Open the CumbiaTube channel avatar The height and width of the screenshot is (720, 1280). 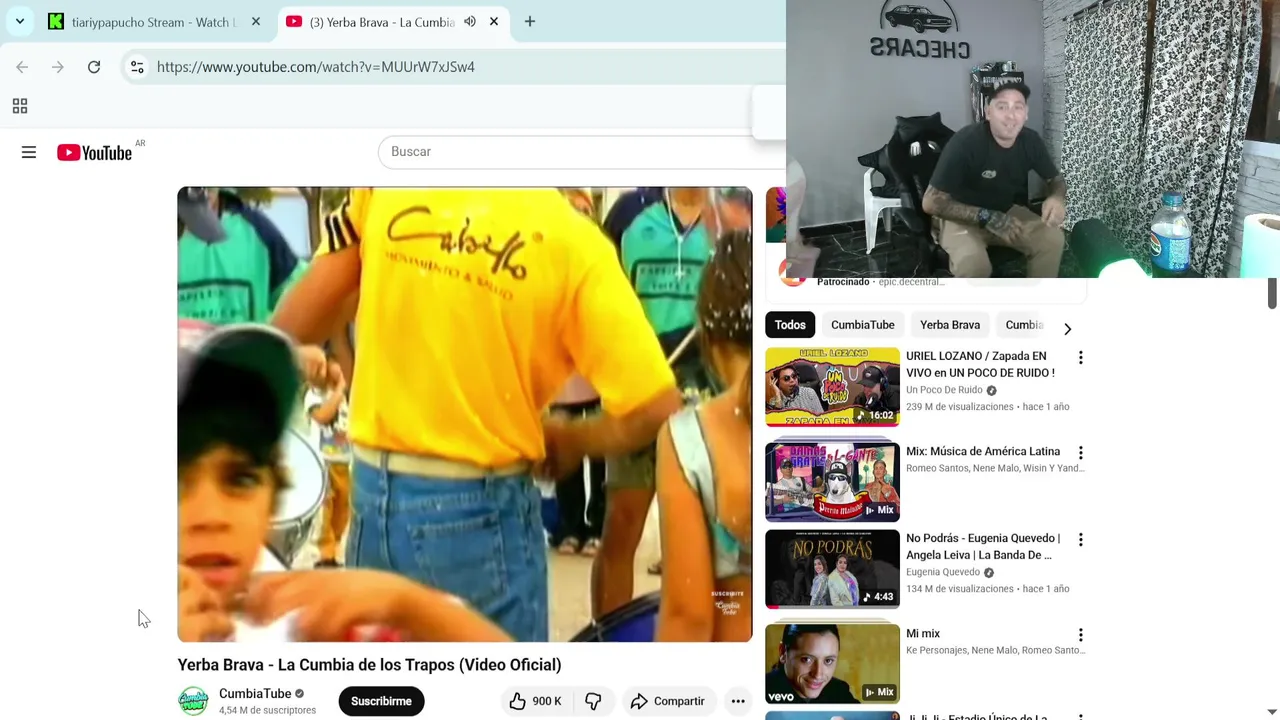(x=193, y=701)
